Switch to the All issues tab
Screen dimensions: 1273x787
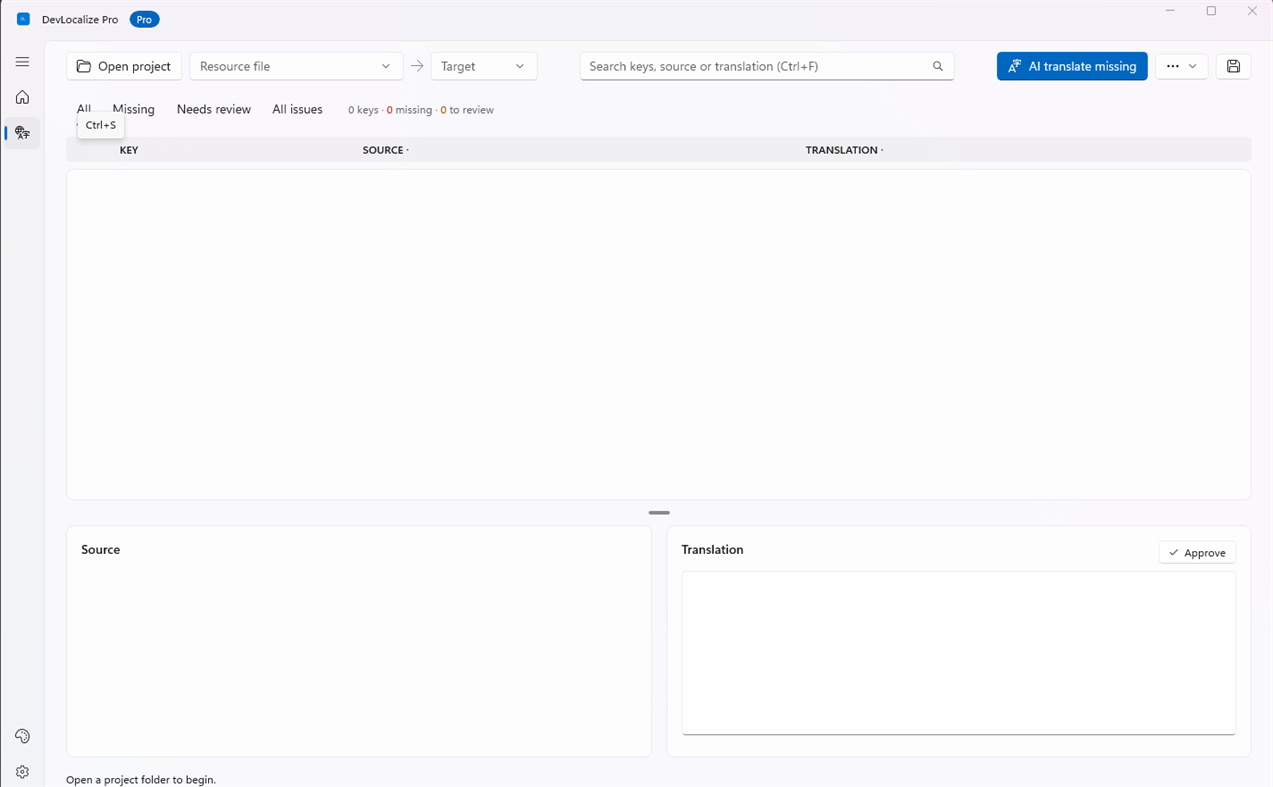pyautogui.click(x=297, y=109)
